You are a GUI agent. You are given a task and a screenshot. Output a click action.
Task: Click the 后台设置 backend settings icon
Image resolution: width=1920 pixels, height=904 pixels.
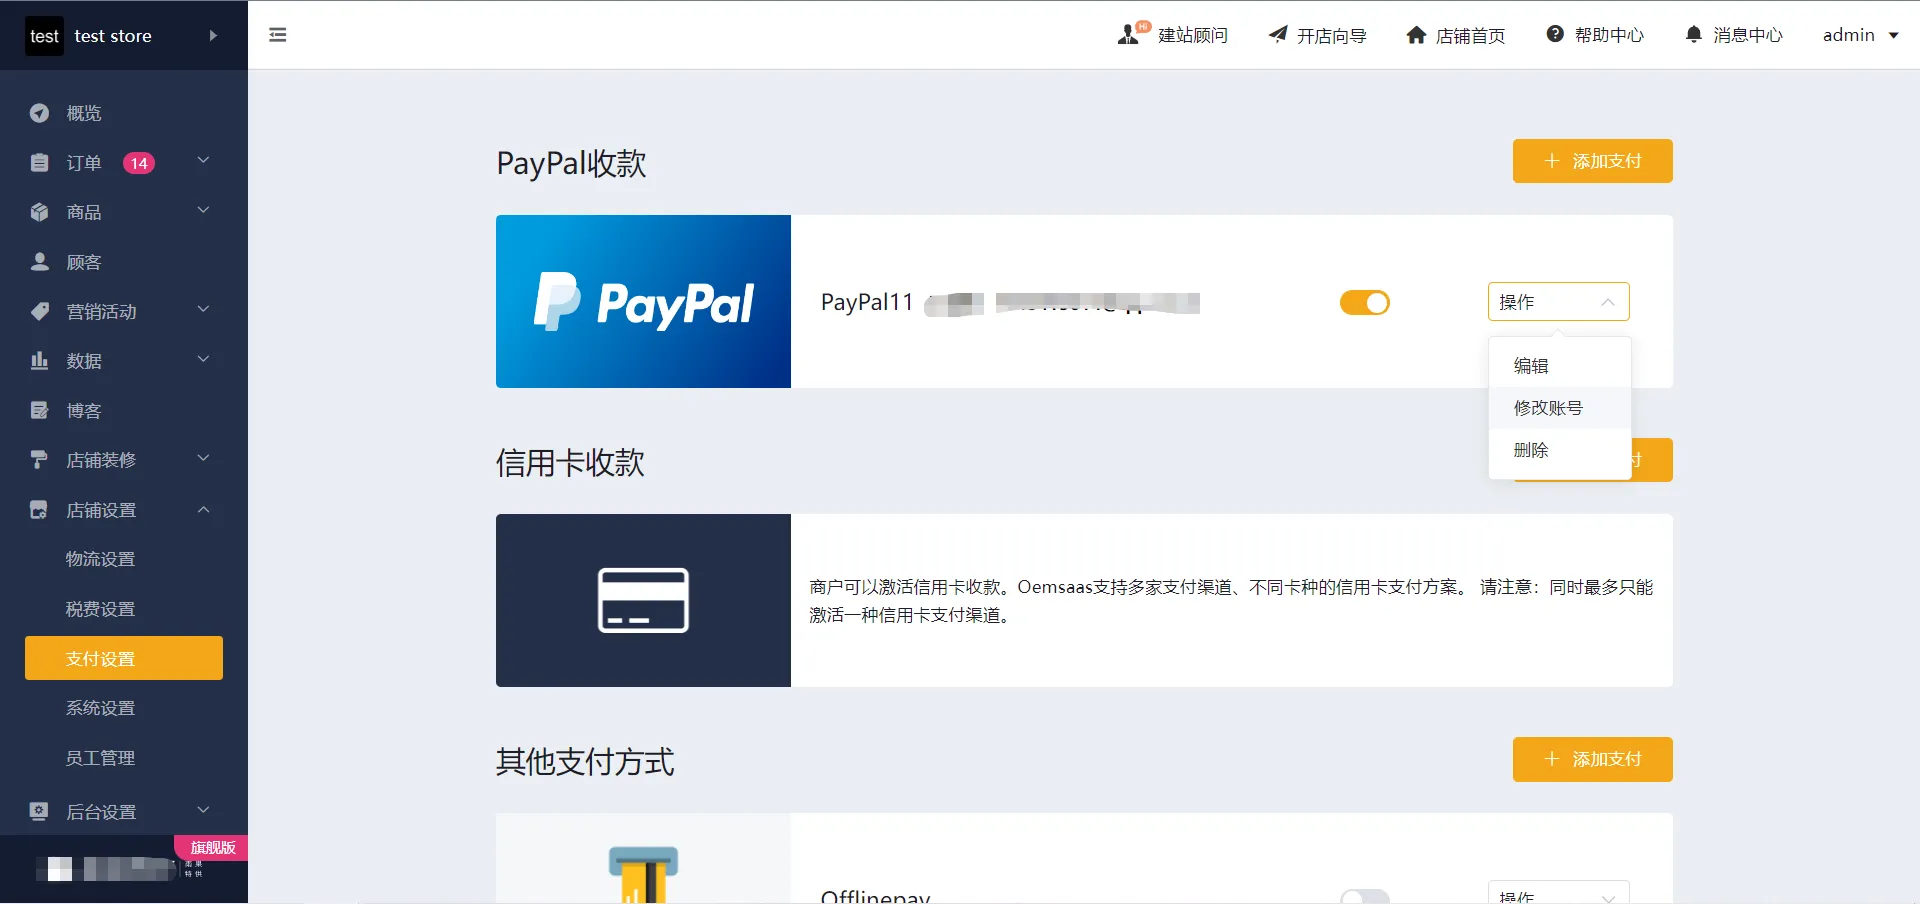39,811
